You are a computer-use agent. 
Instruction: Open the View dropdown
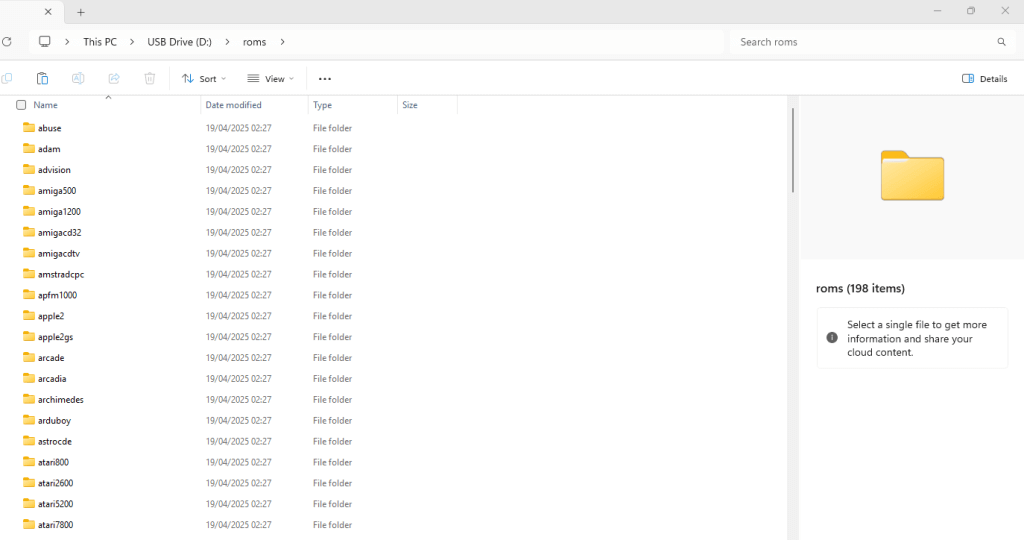(x=270, y=78)
